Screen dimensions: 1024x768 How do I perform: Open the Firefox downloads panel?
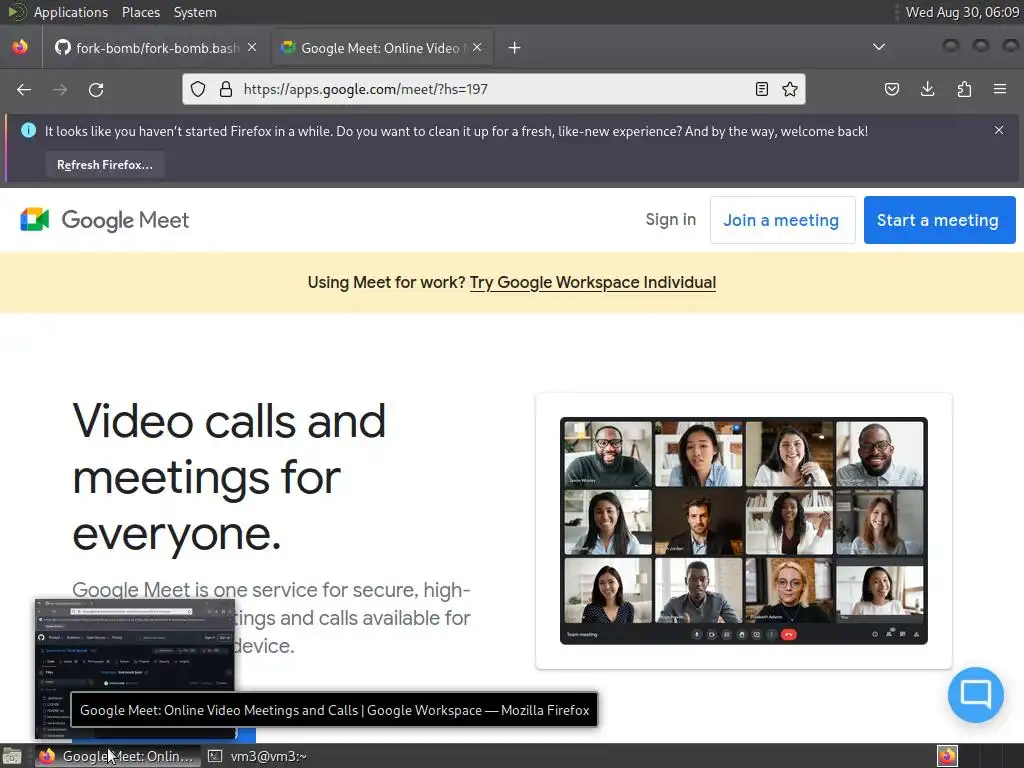tap(927, 89)
